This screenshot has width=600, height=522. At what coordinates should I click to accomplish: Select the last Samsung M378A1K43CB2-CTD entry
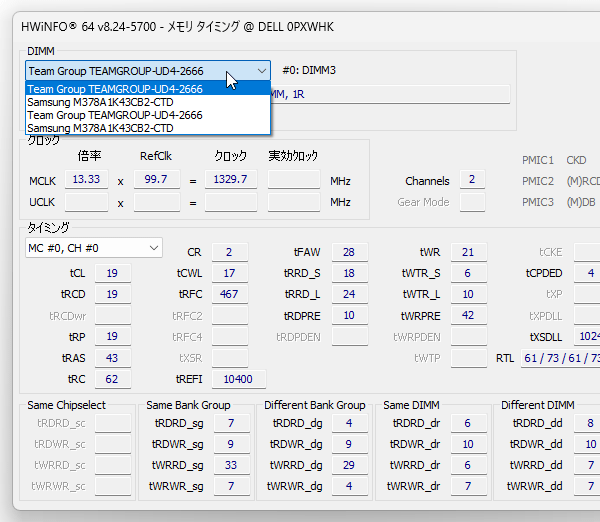coord(148,128)
